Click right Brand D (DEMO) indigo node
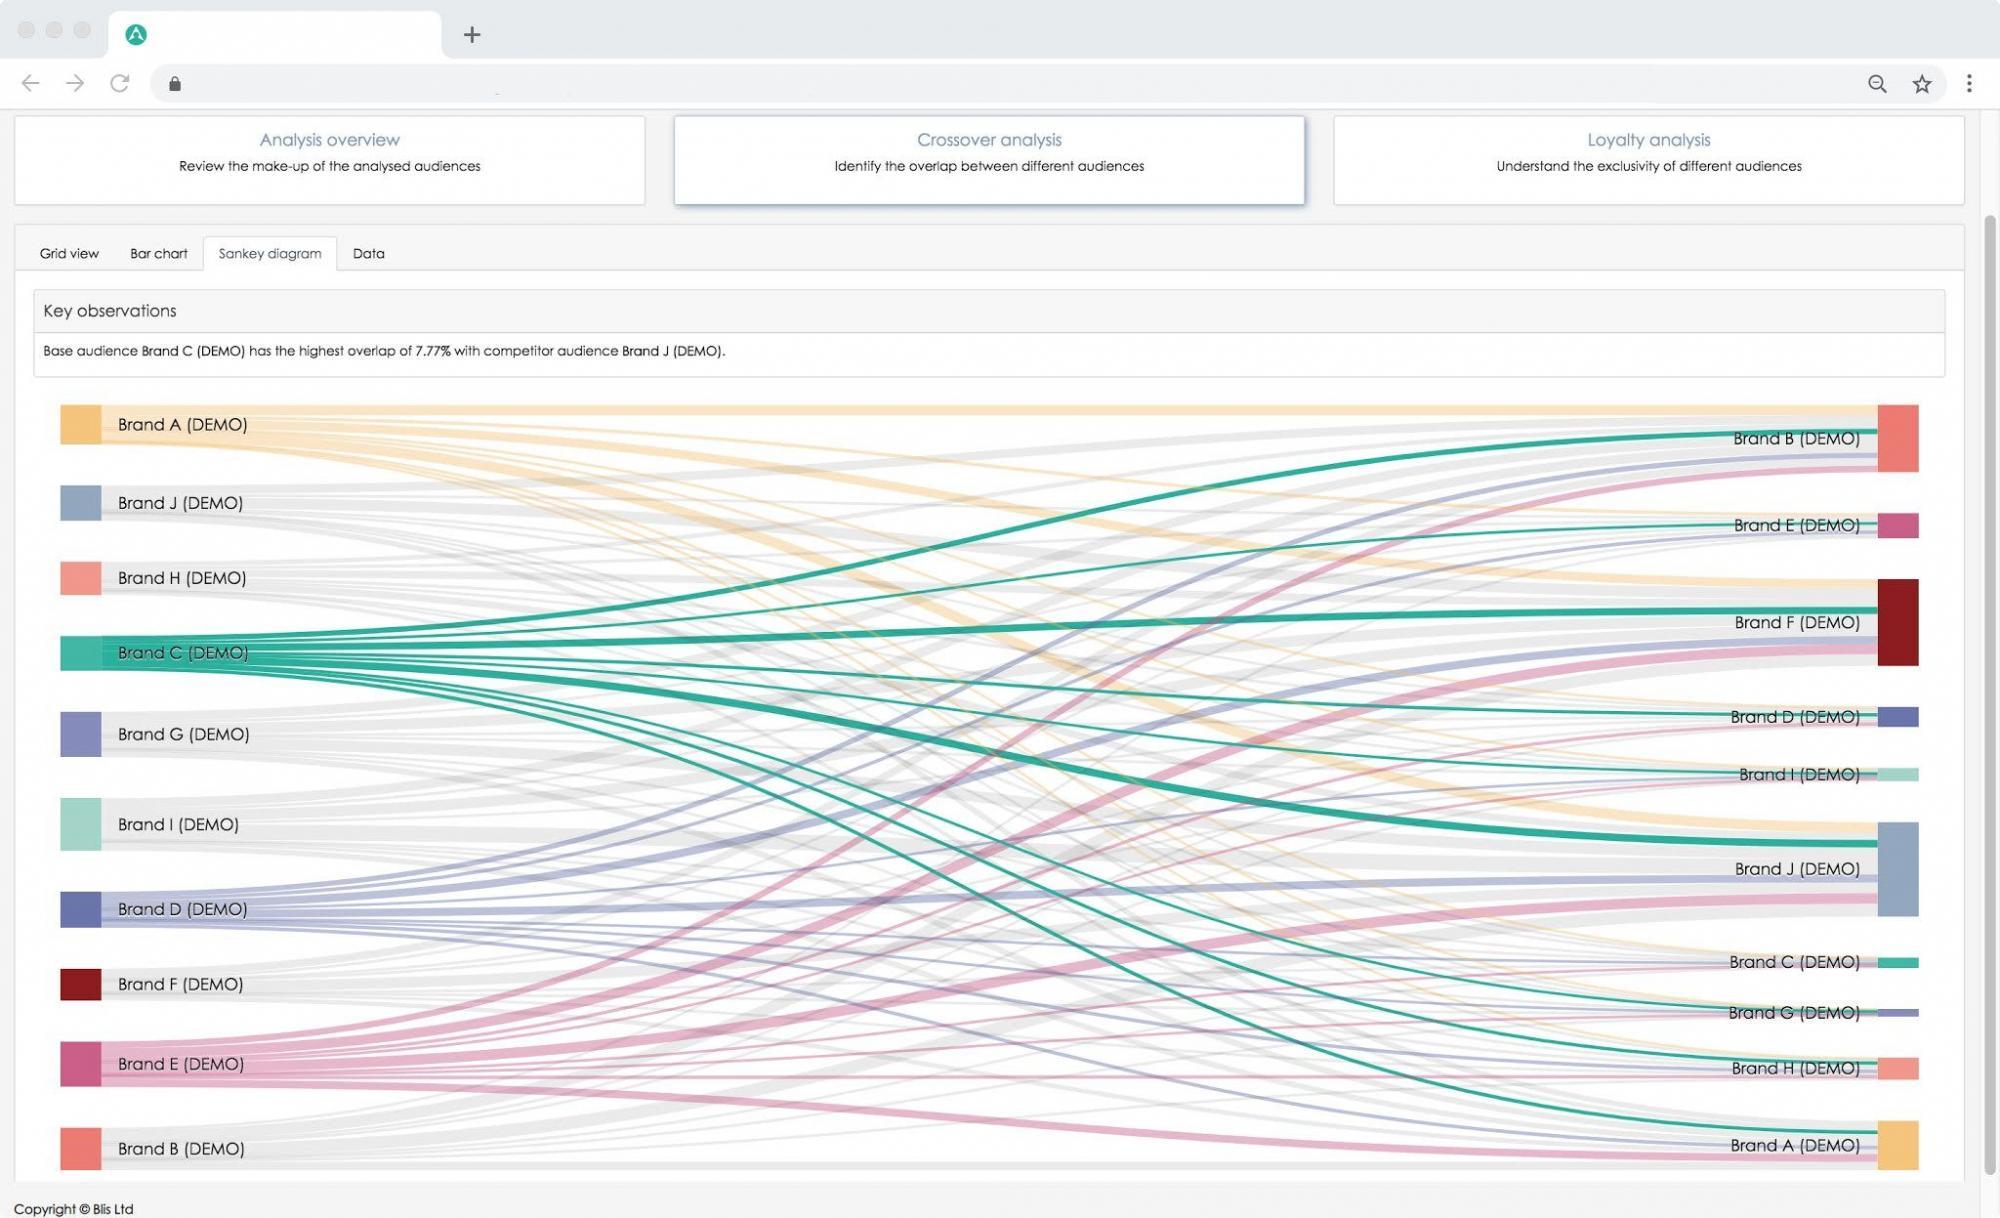Image resolution: width=2000 pixels, height=1218 pixels. point(1898,716)
